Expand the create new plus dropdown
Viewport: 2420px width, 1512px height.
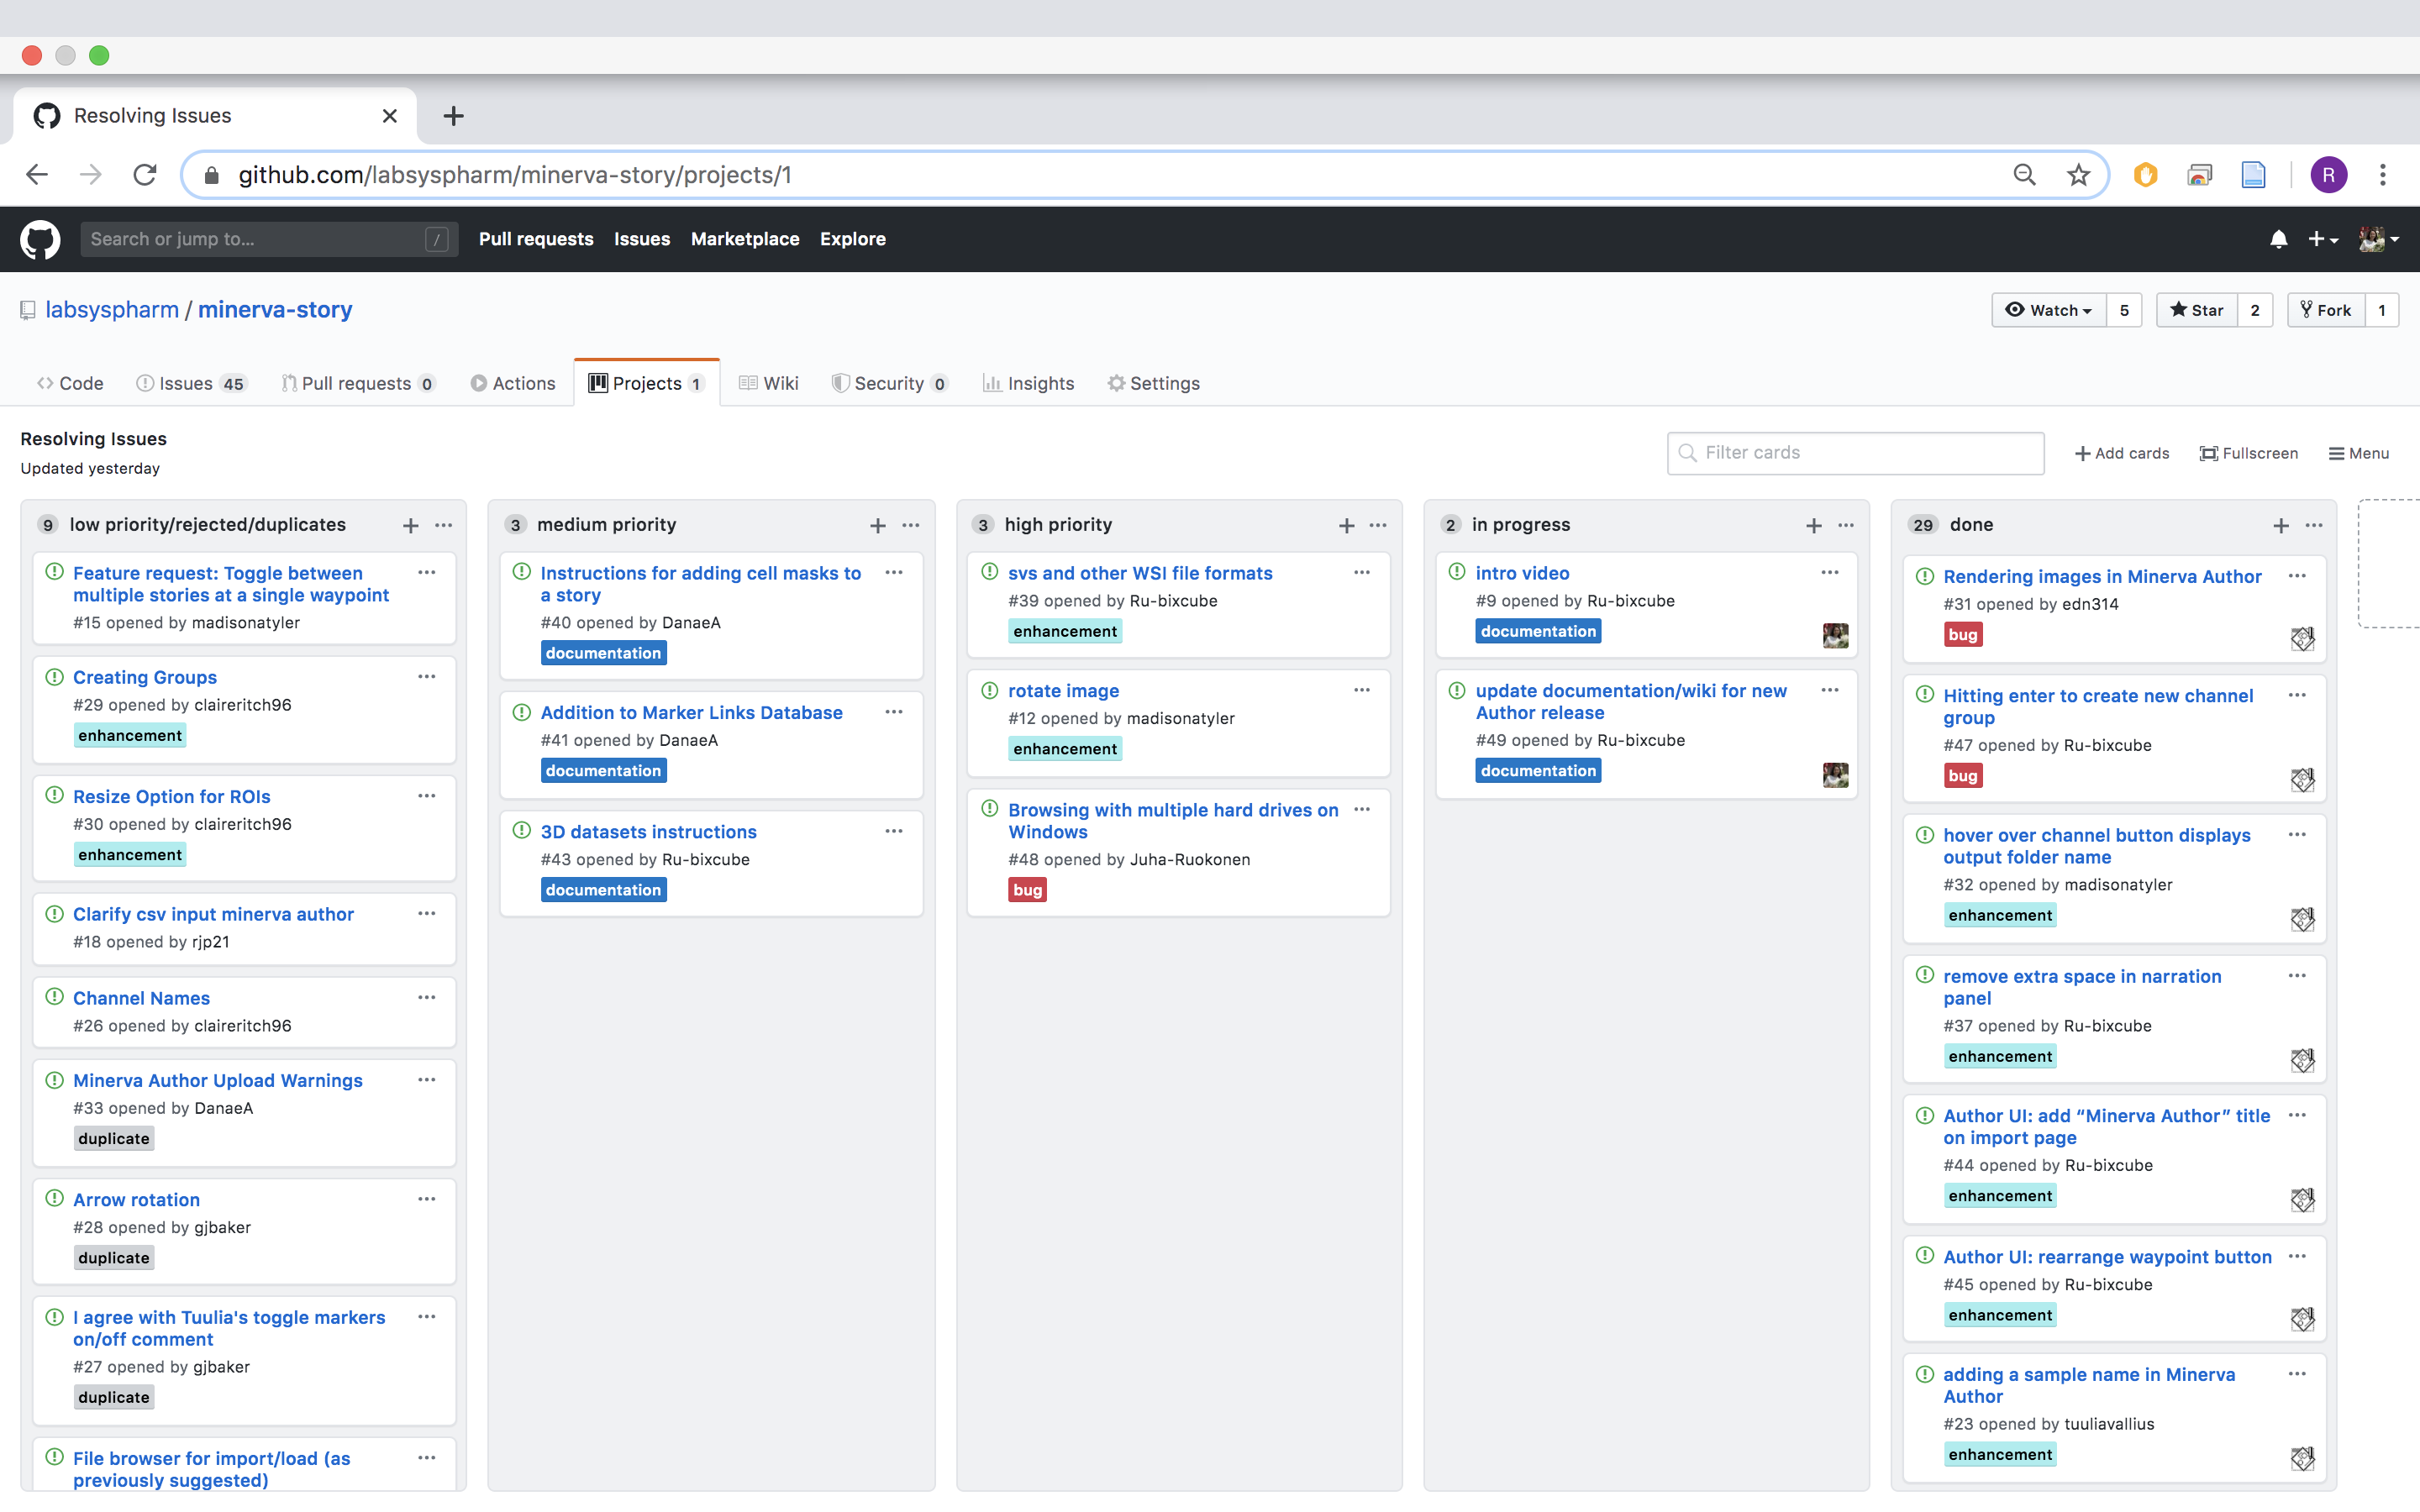point(2322,240)
